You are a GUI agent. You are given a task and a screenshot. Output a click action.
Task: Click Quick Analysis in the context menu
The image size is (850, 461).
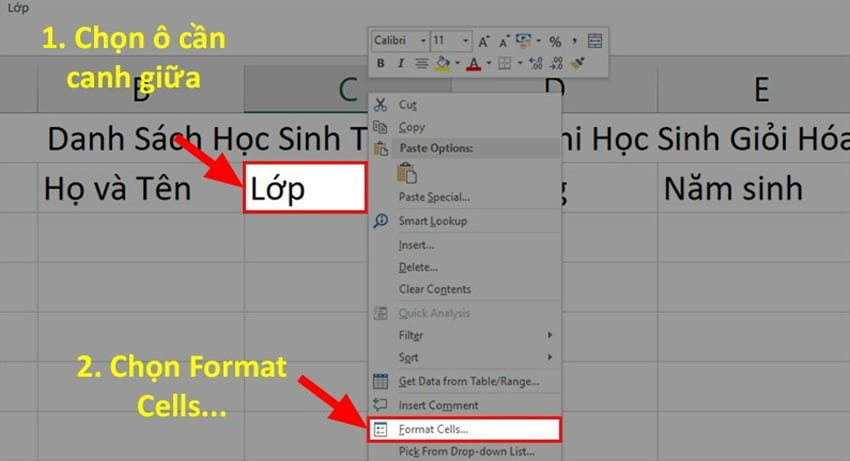click(x=465, y=313)
